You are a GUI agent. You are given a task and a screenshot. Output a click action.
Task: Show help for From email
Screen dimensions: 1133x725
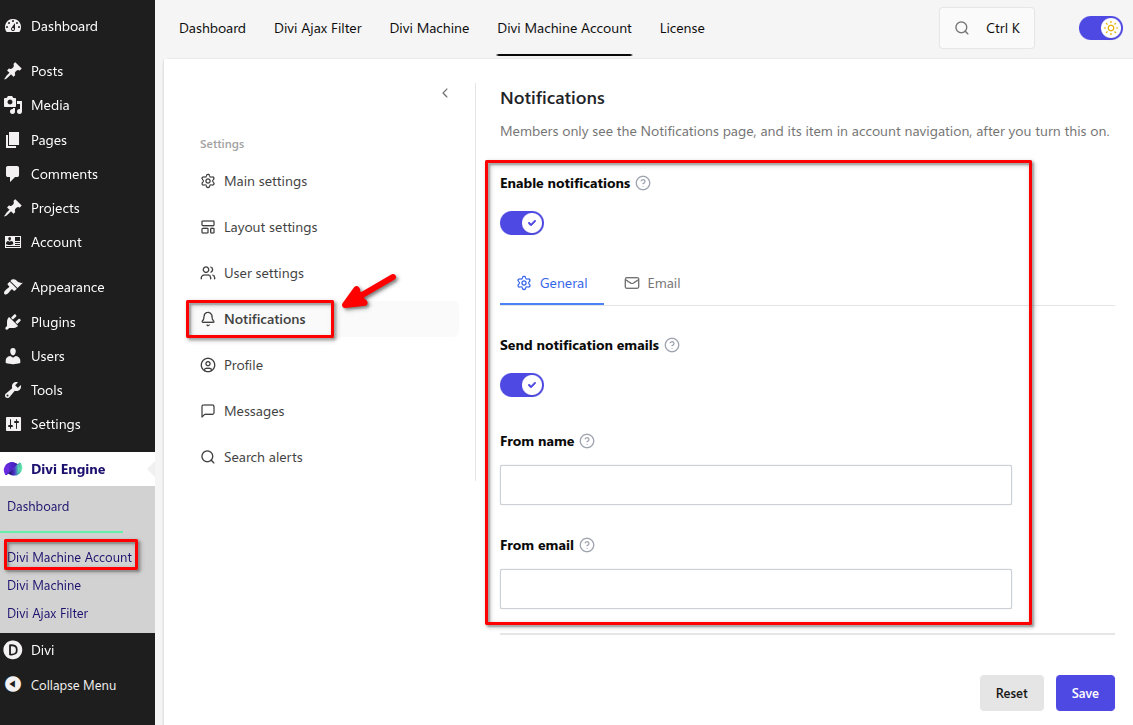pyautogui.click(x=587, y=545)
